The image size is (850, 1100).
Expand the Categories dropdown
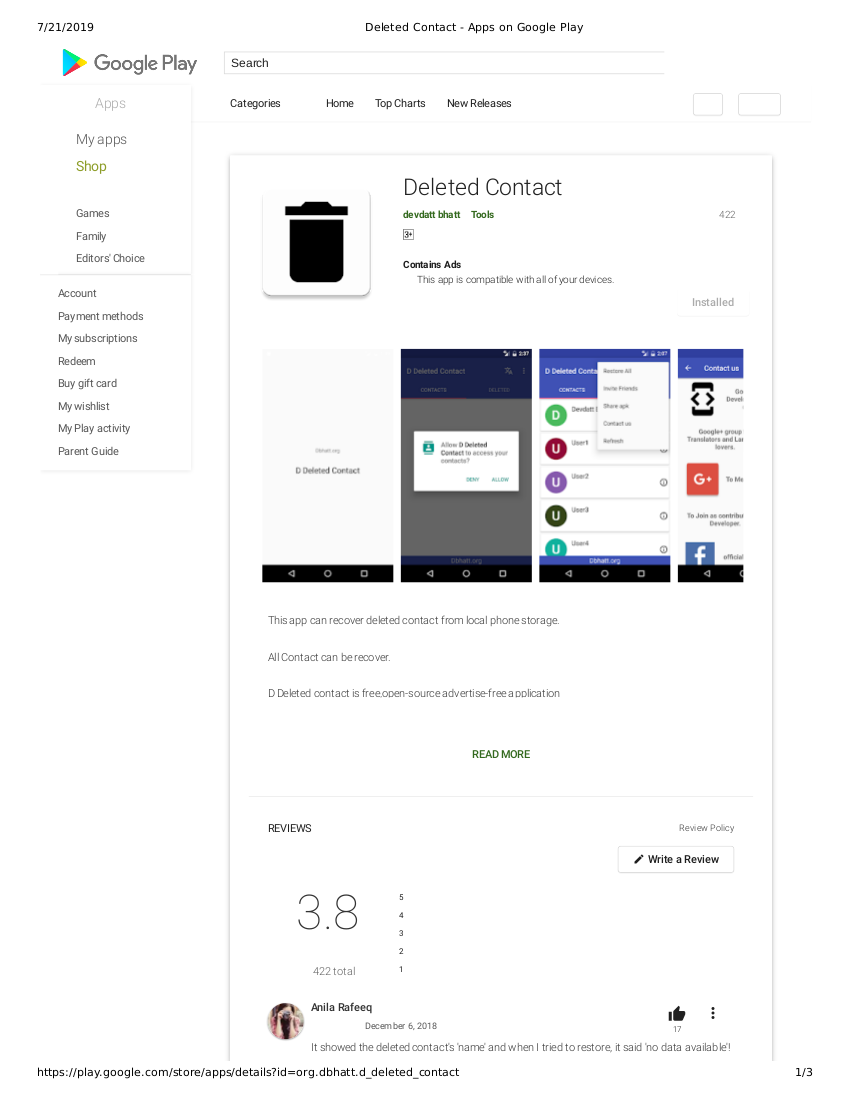point(255,104)
